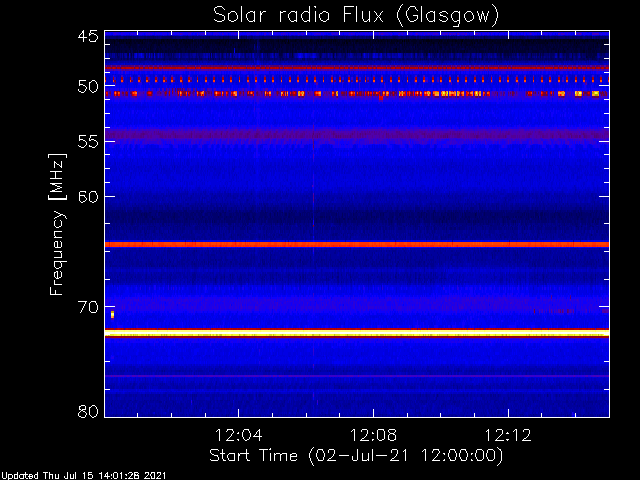The width and height of the screenshot is (640, 480).
Task: Click the solid red band near 64 MHz
Action: (357, 244)
